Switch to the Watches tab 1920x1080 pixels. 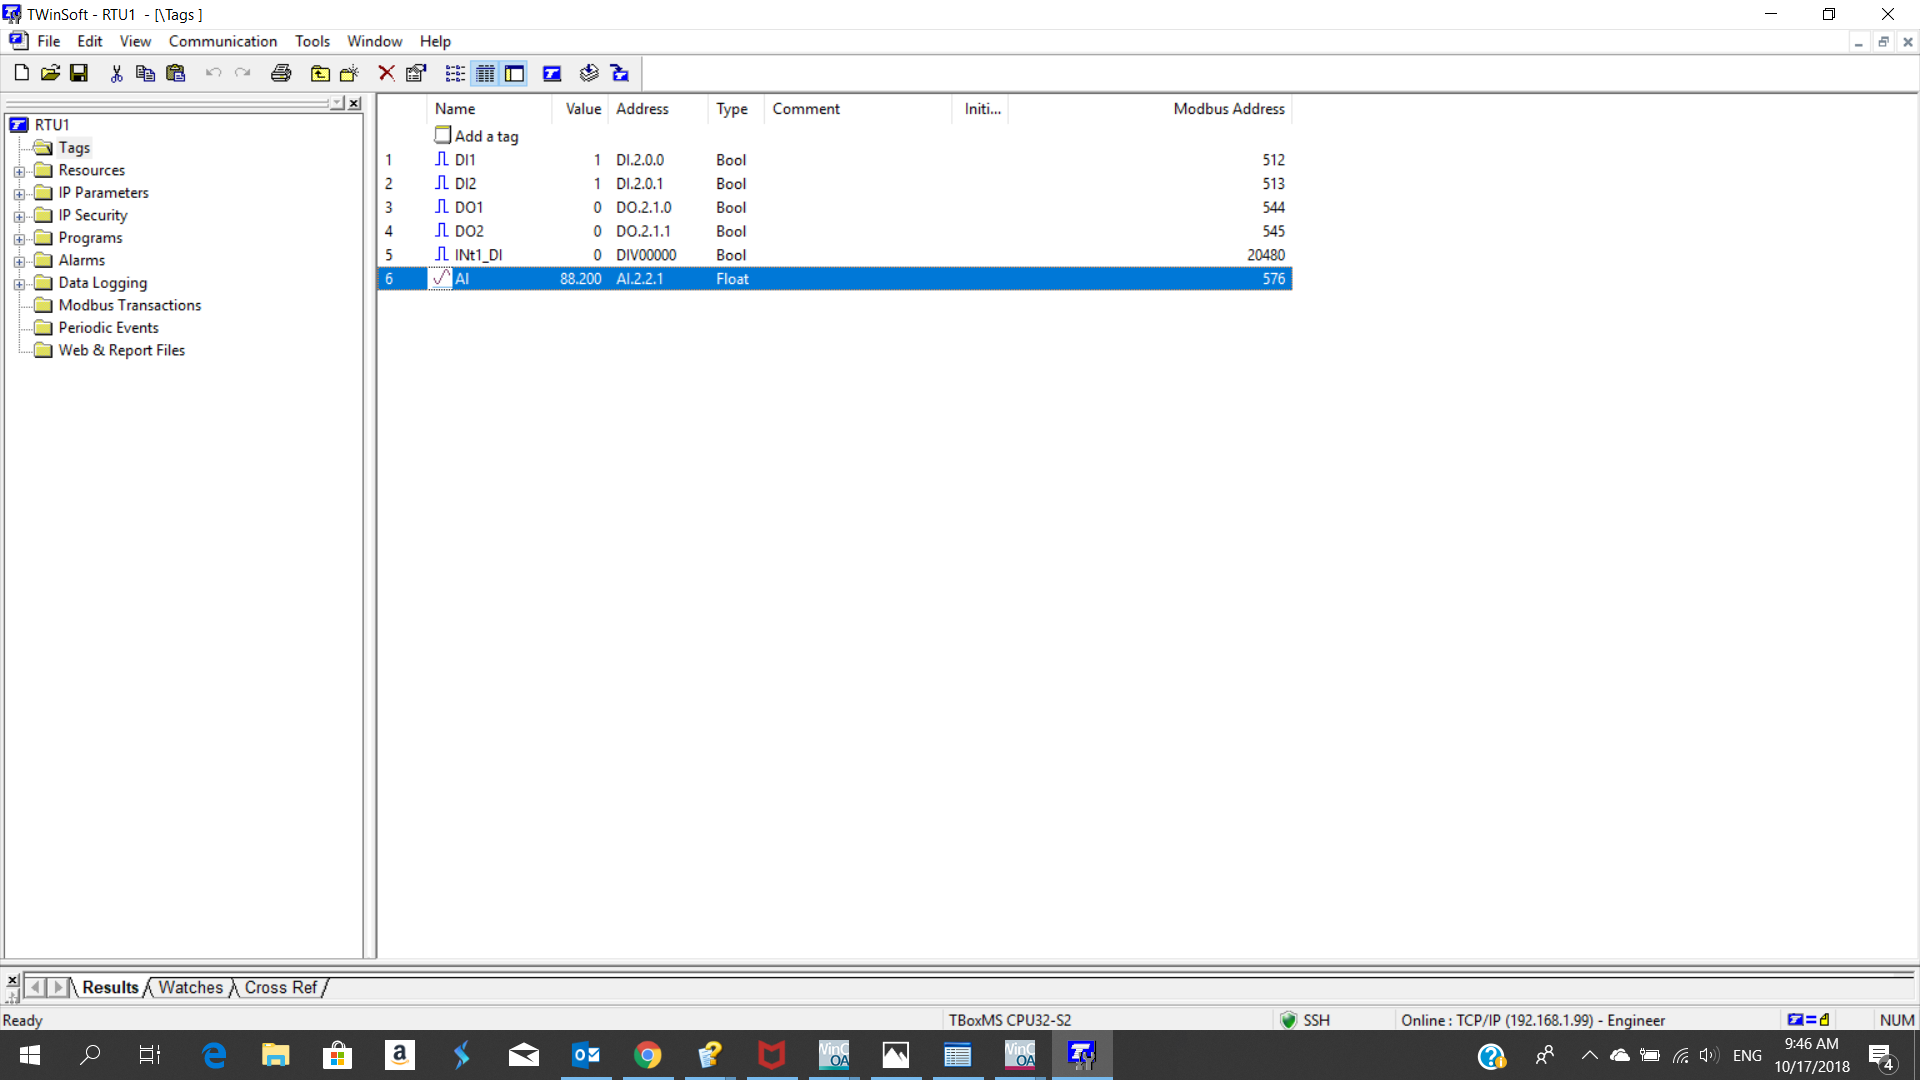click(x=190, y=987)
